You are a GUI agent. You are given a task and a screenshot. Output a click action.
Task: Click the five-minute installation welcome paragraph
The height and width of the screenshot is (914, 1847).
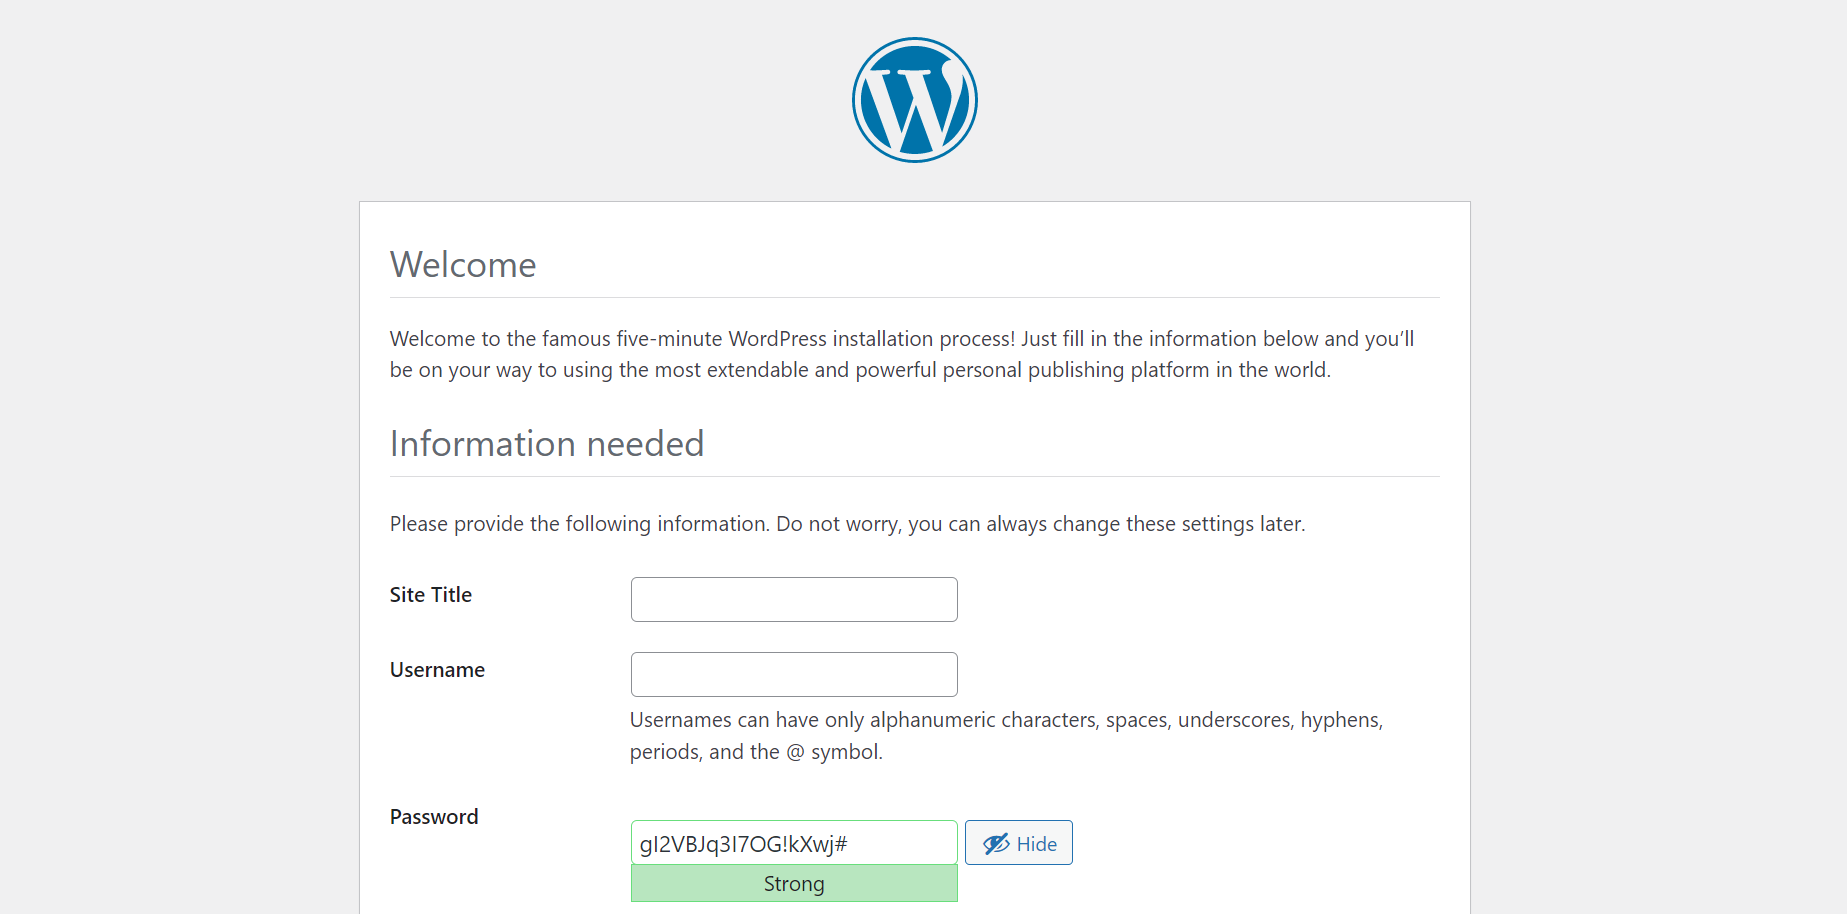[x=900, y=354]
